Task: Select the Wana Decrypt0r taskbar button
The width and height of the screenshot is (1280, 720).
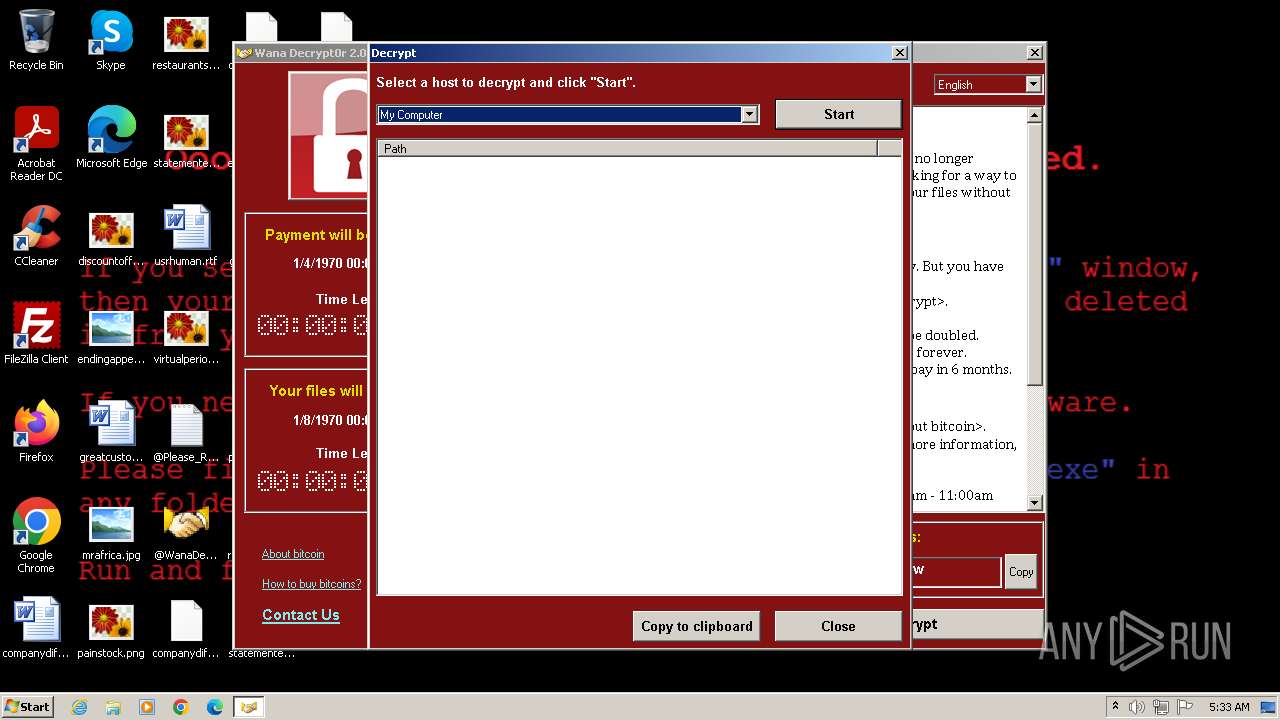Action: coord(249,707)
